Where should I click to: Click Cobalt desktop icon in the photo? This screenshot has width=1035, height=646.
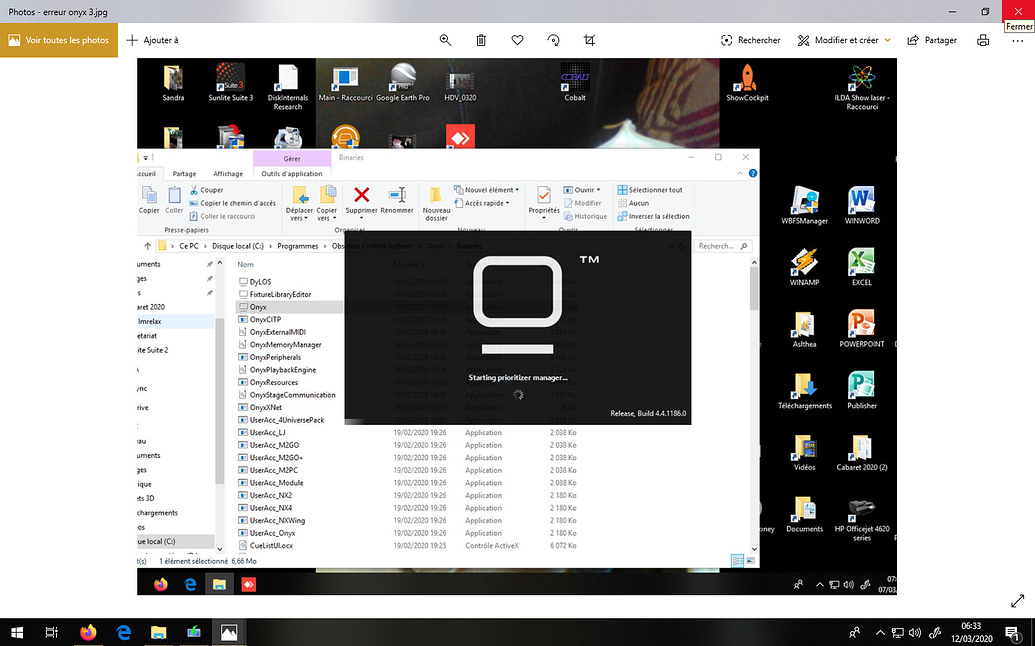[x=574, y=82]
